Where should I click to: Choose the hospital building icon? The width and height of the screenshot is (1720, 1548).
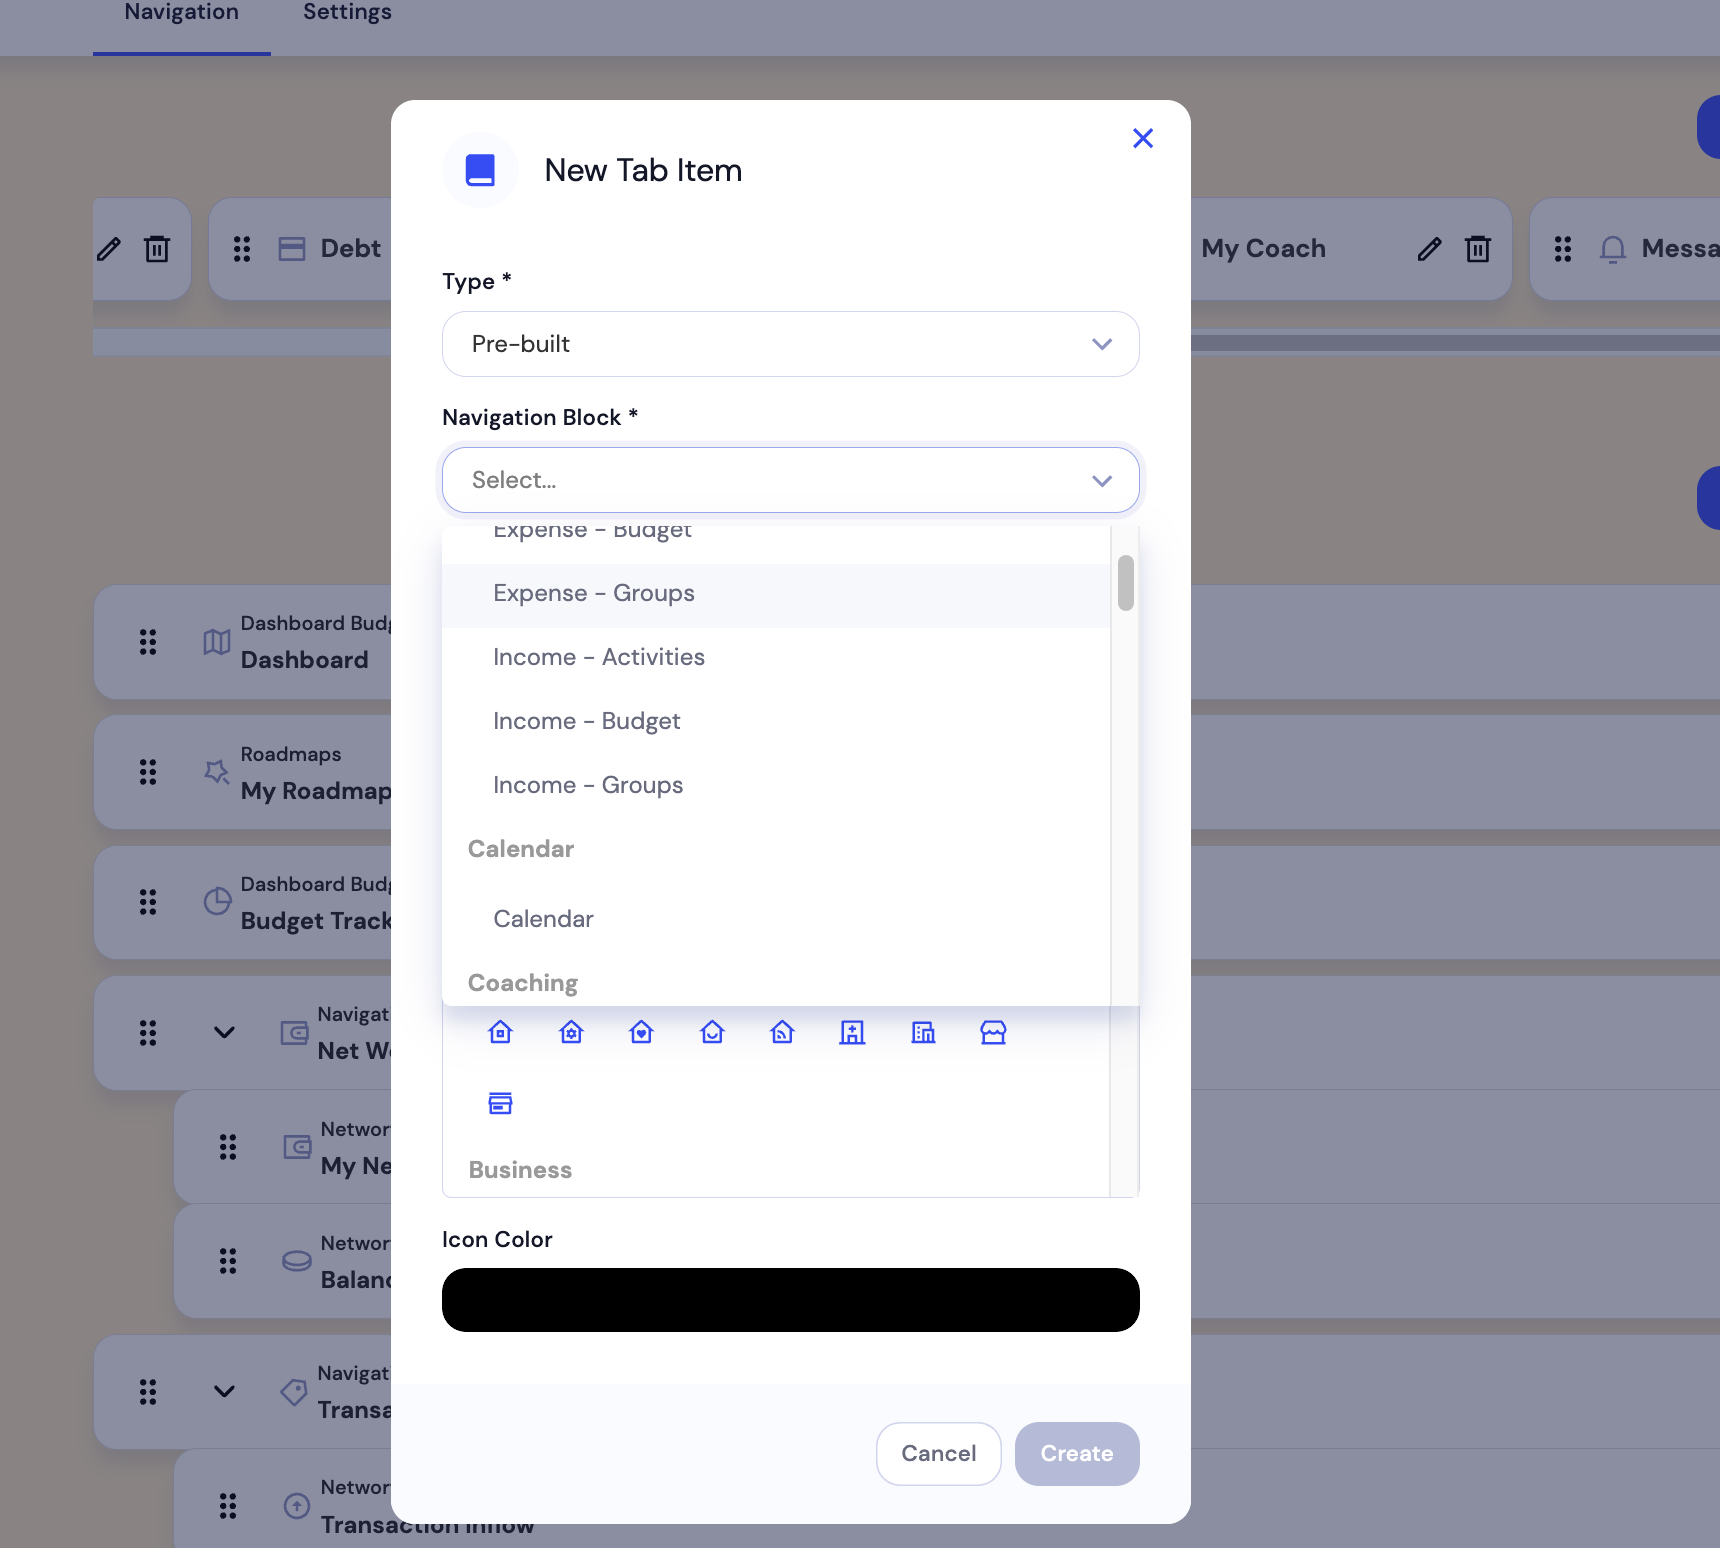coord(852,1032)
